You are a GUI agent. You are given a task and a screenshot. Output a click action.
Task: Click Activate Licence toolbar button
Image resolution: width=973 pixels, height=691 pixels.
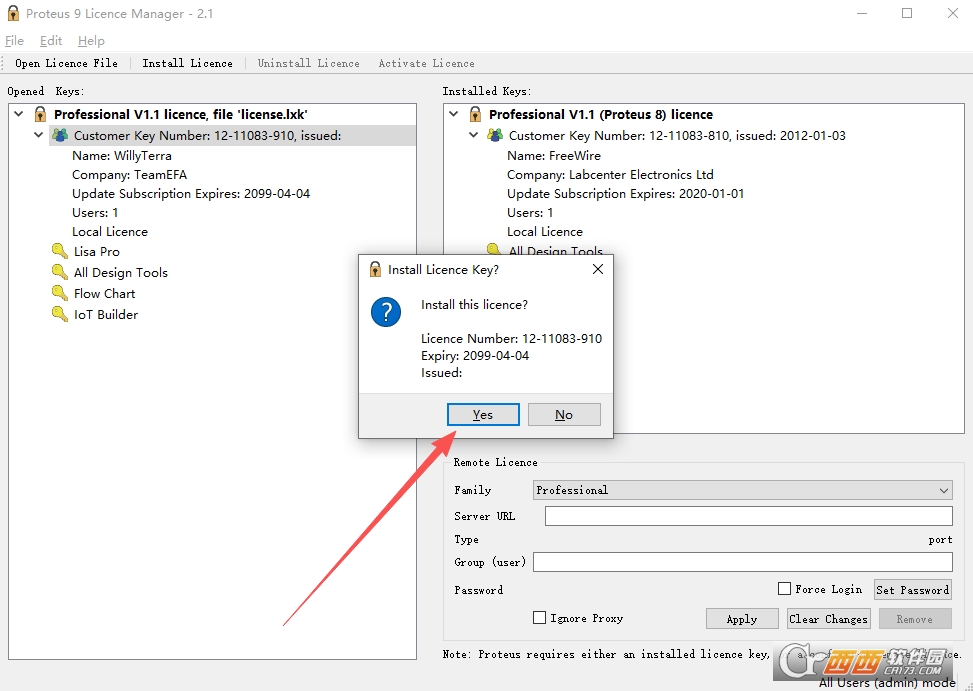point(426,63)
